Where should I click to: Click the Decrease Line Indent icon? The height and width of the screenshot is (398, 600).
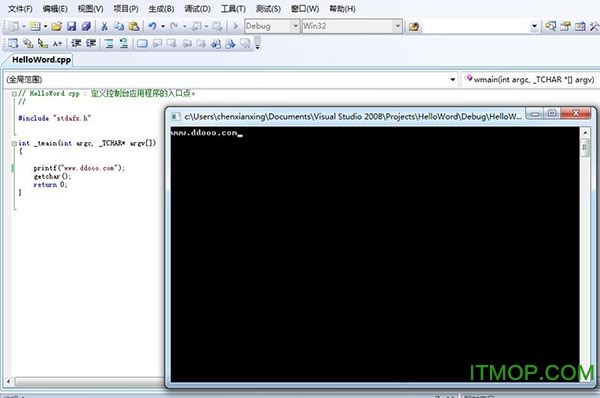click(x=76, y=44)
